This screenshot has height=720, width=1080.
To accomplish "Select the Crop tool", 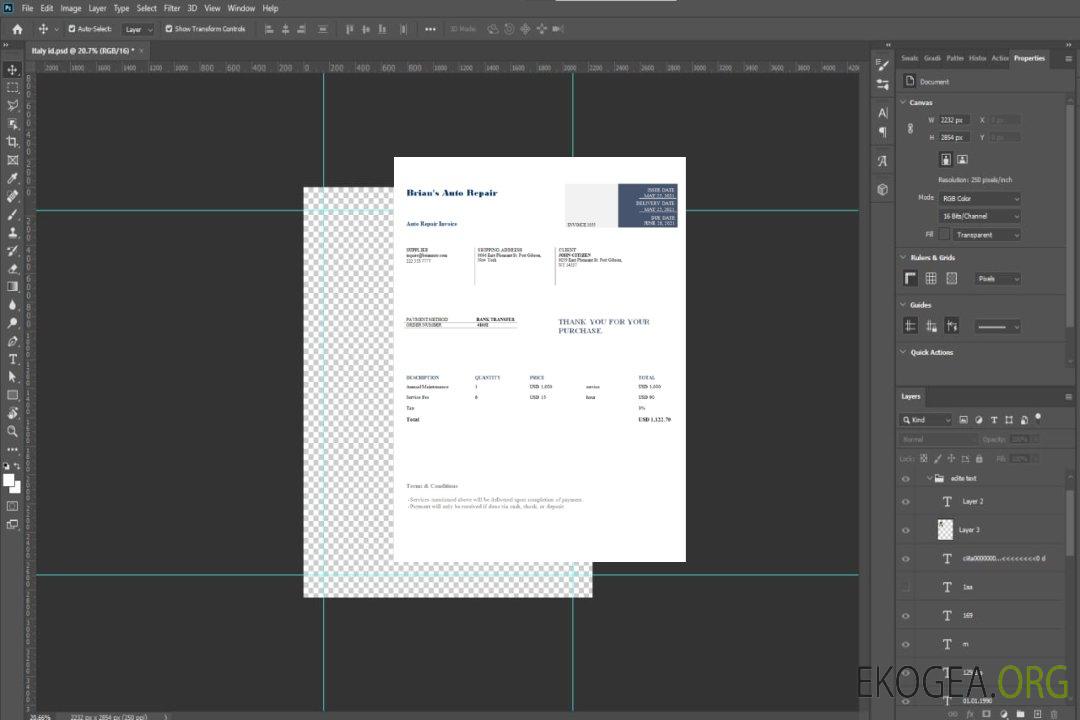I will pos(12,141).
